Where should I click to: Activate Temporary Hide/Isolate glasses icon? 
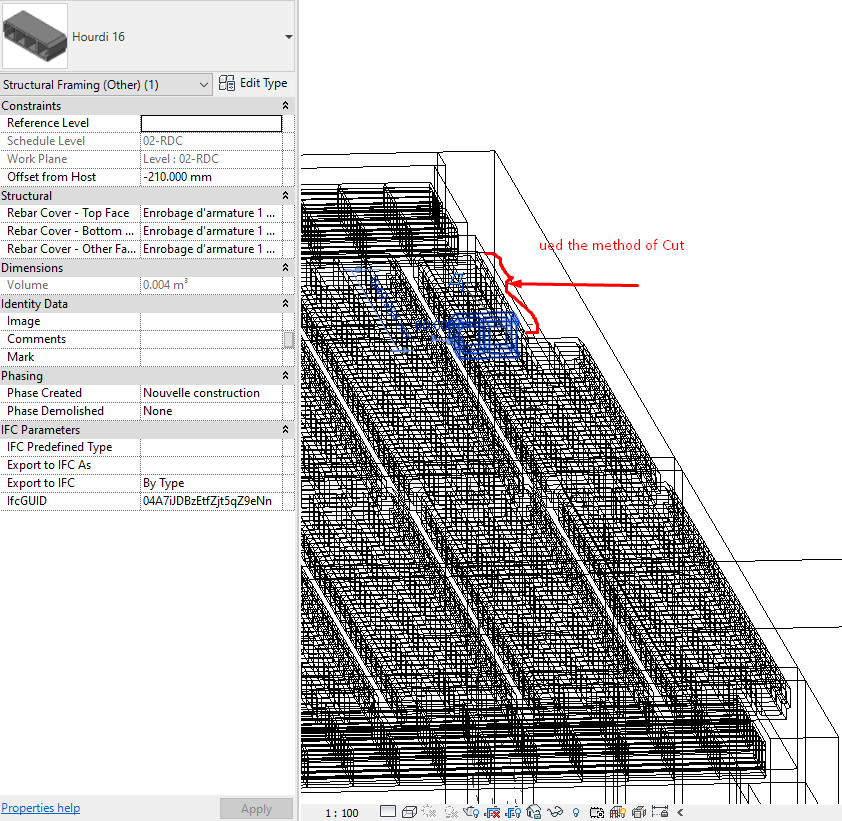[554, 811]
